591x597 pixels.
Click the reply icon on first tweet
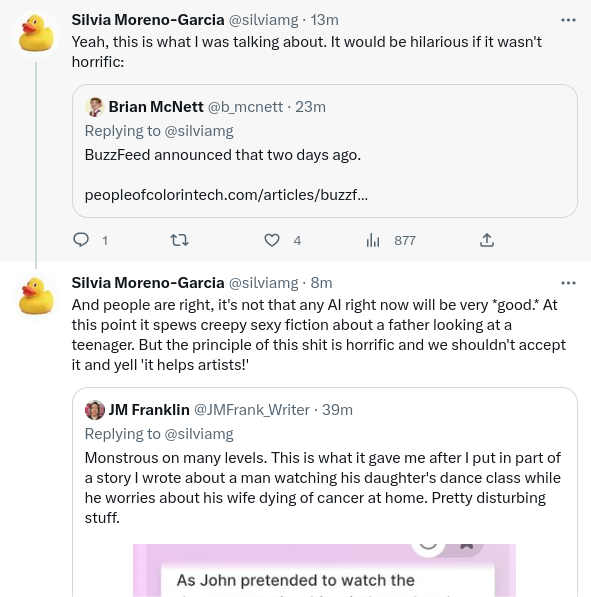click(81, 240)
